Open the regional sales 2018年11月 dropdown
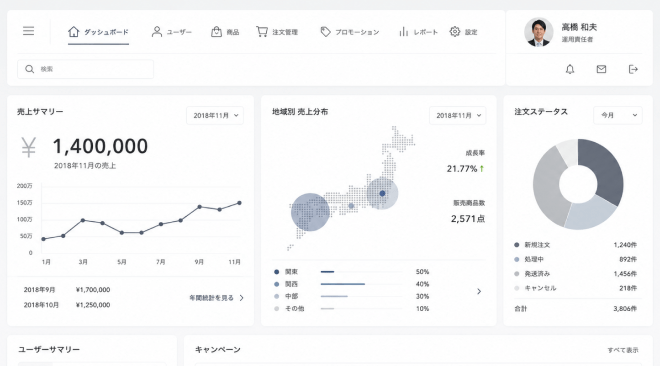 pyautogui.click(x=458, y=115)
